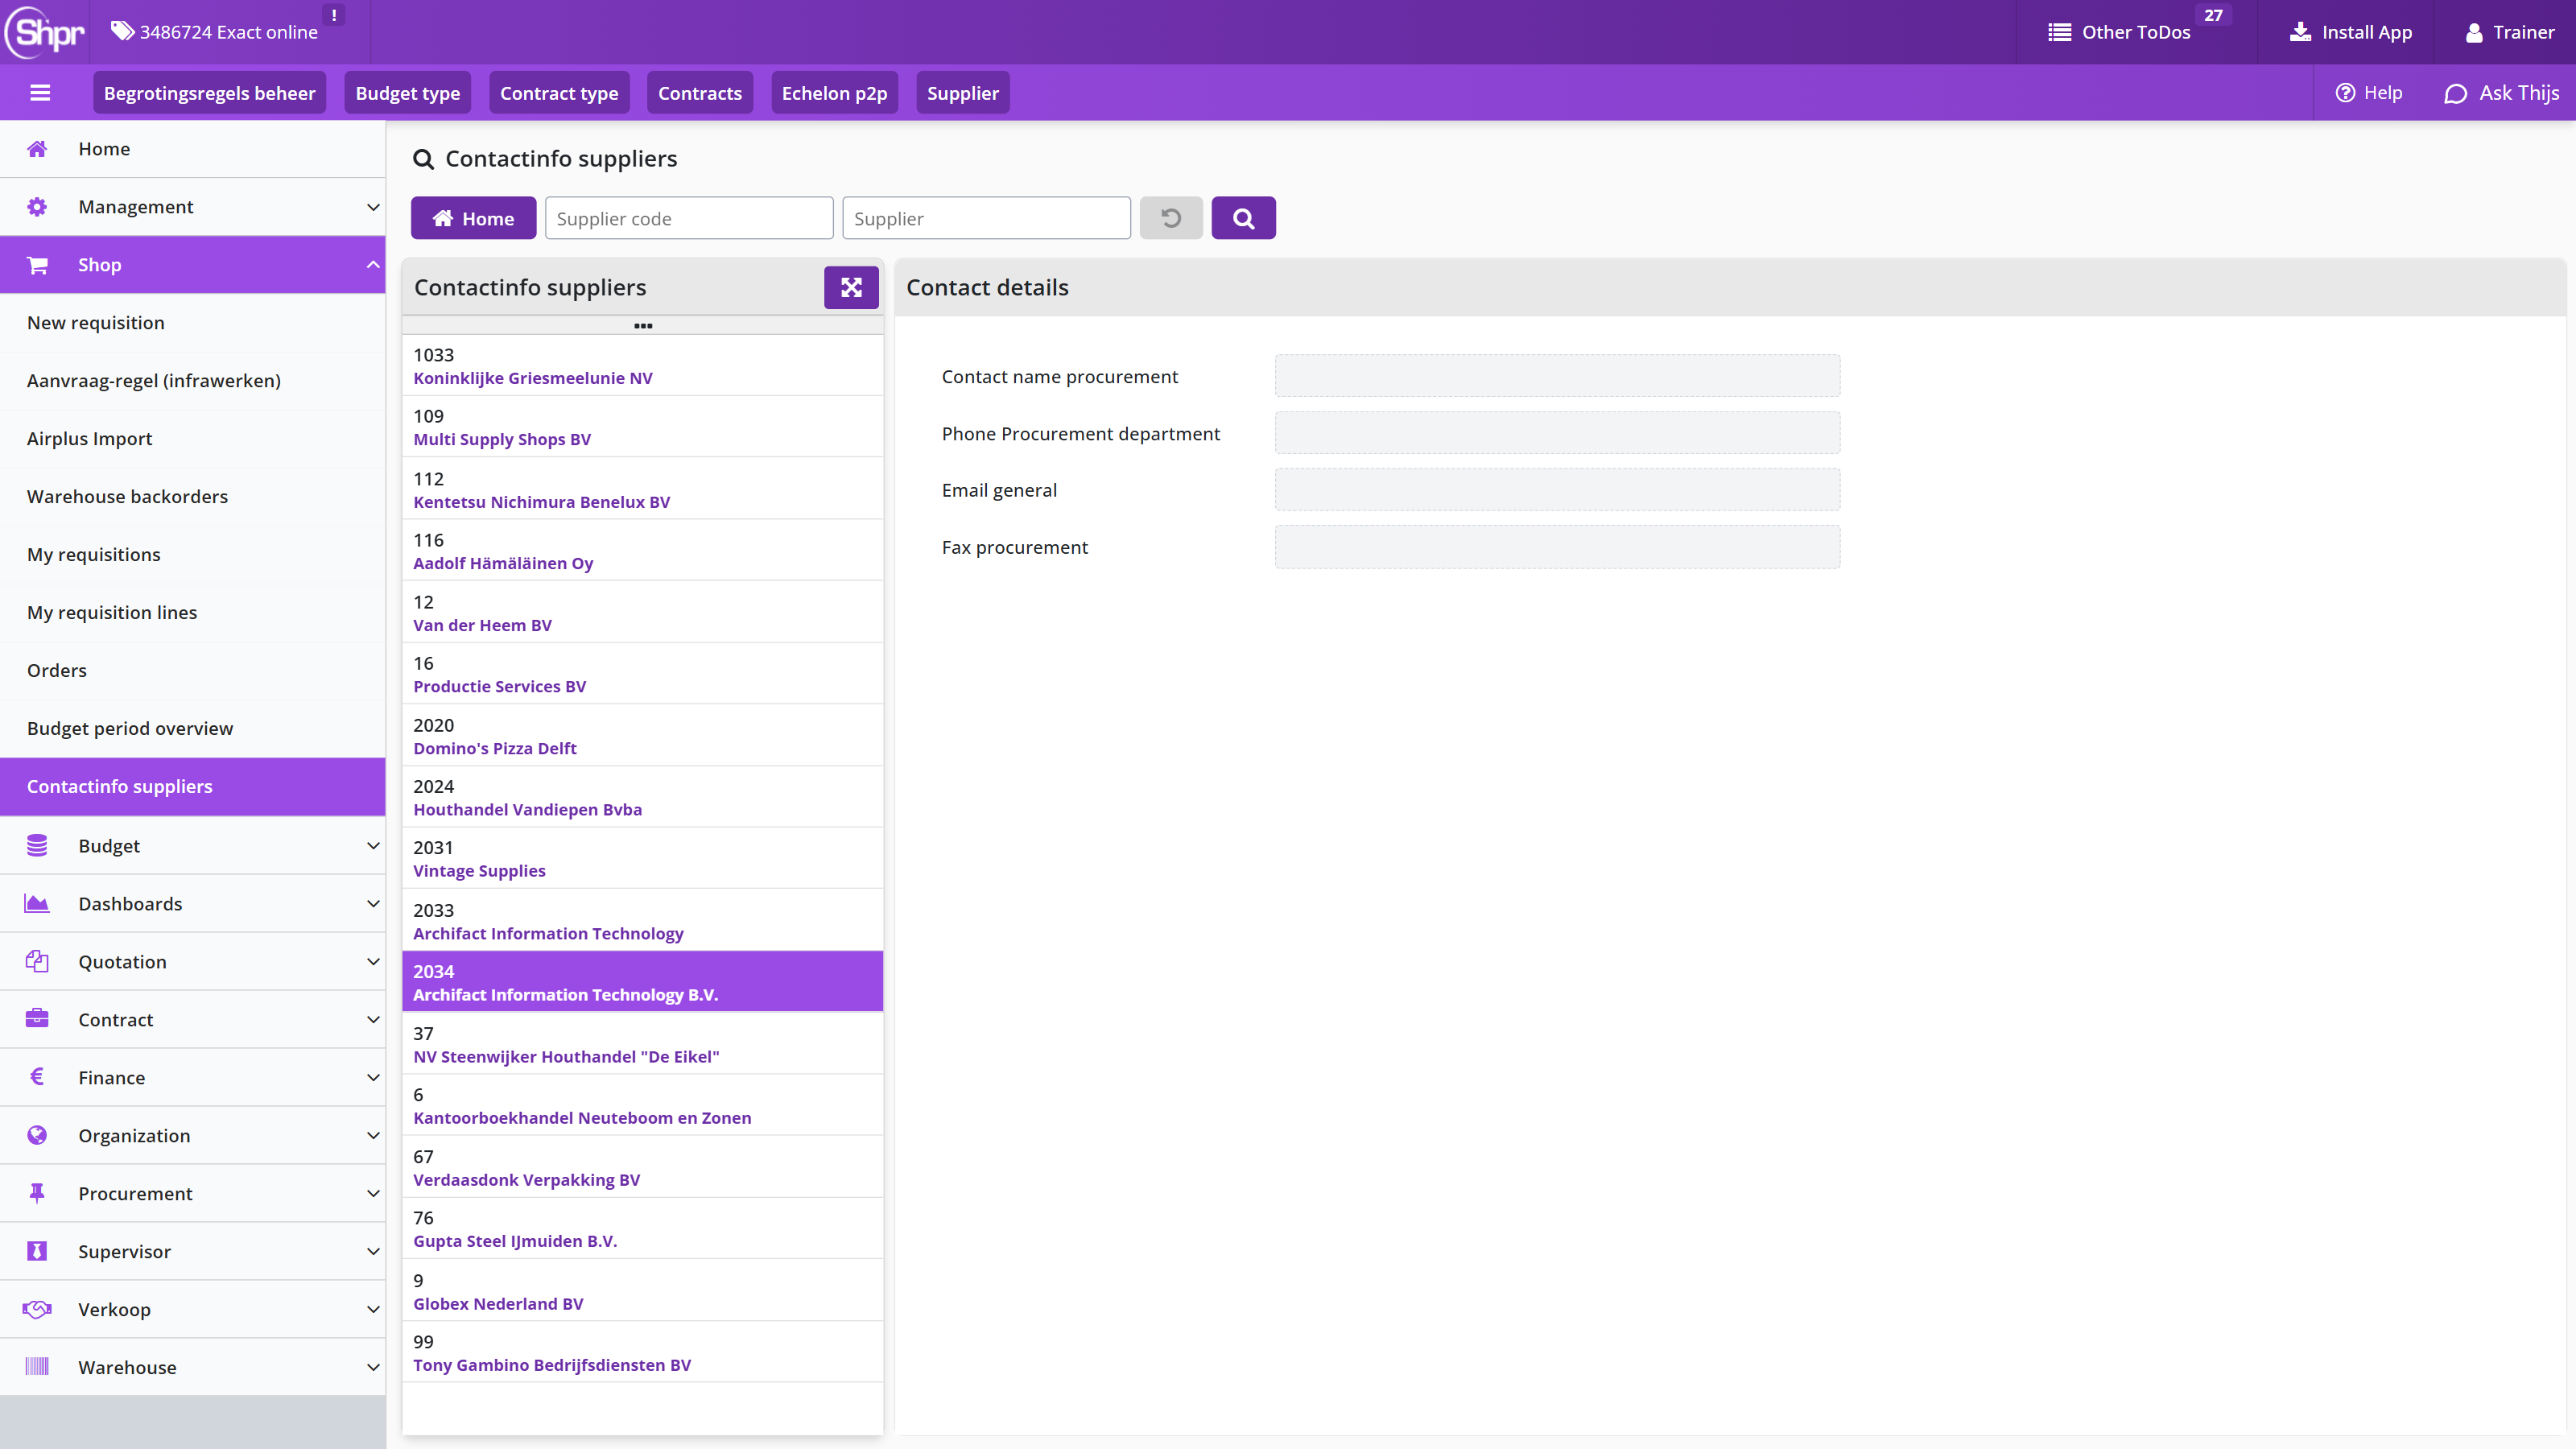
Task: Expand the Budget sidebar section
Action: (x=192, y=846)
